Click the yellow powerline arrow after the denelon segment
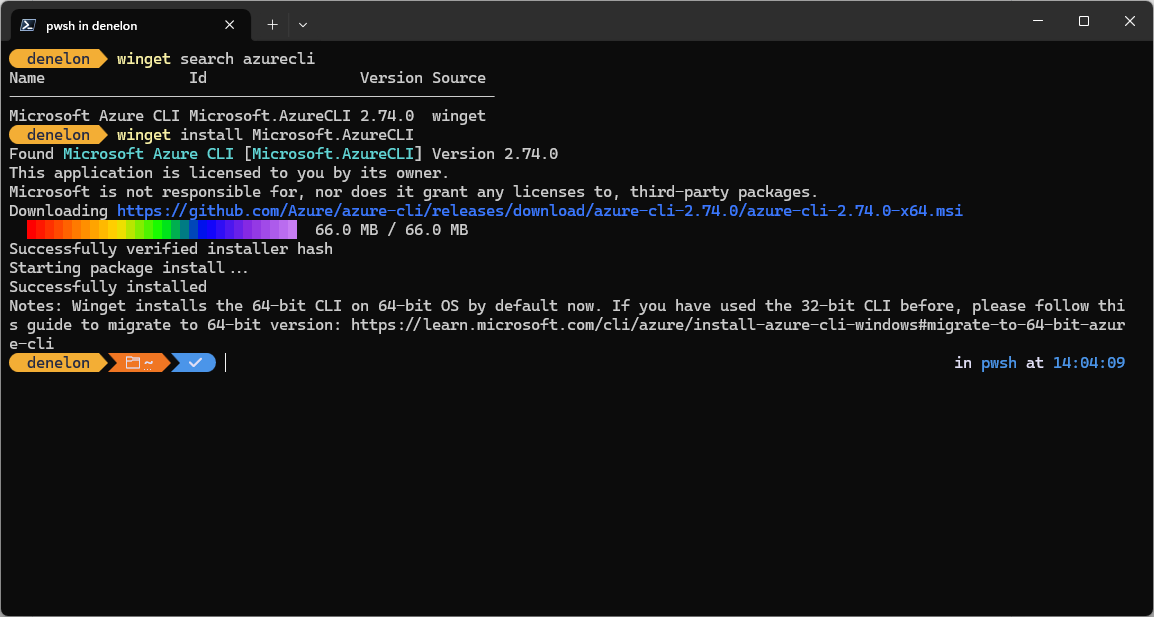 (x=105, y=362)
